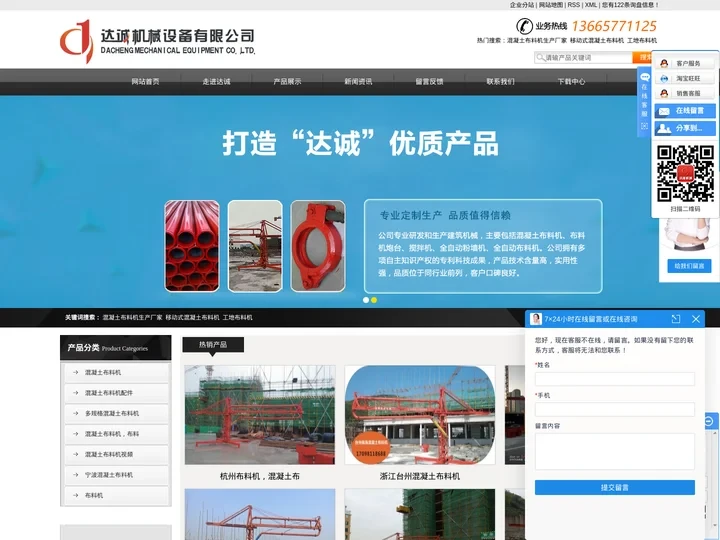Open 联系我们 menu item
This screenshot has width=720, height=540.
pos(501,82)
